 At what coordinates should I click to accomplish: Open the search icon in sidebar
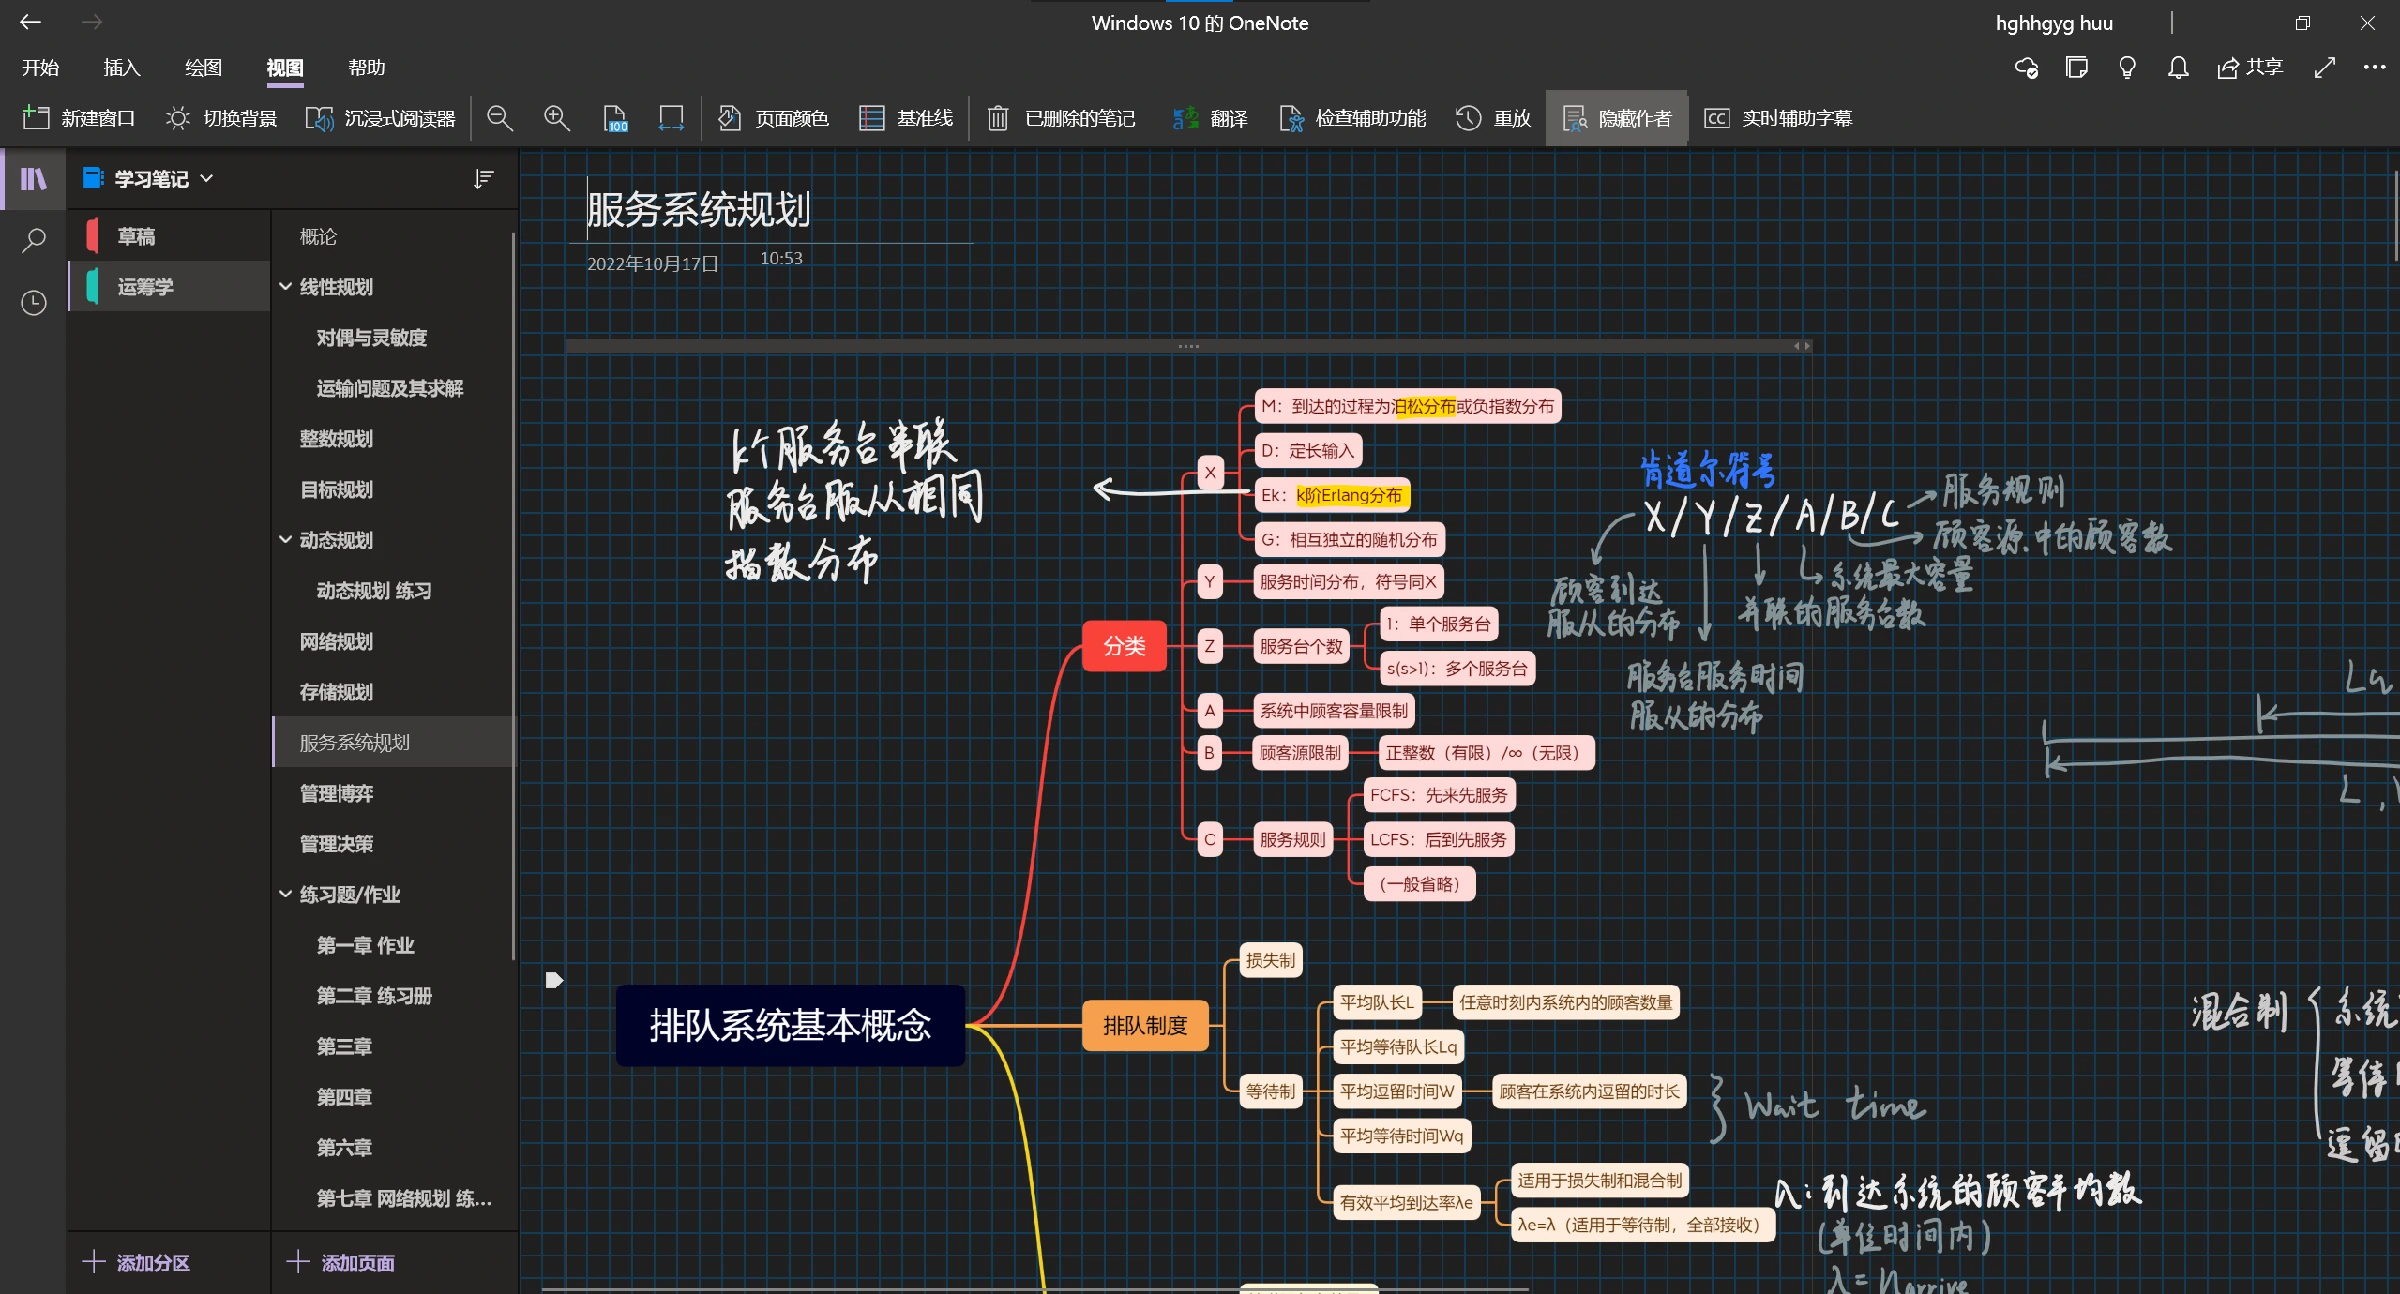[34, 240]
